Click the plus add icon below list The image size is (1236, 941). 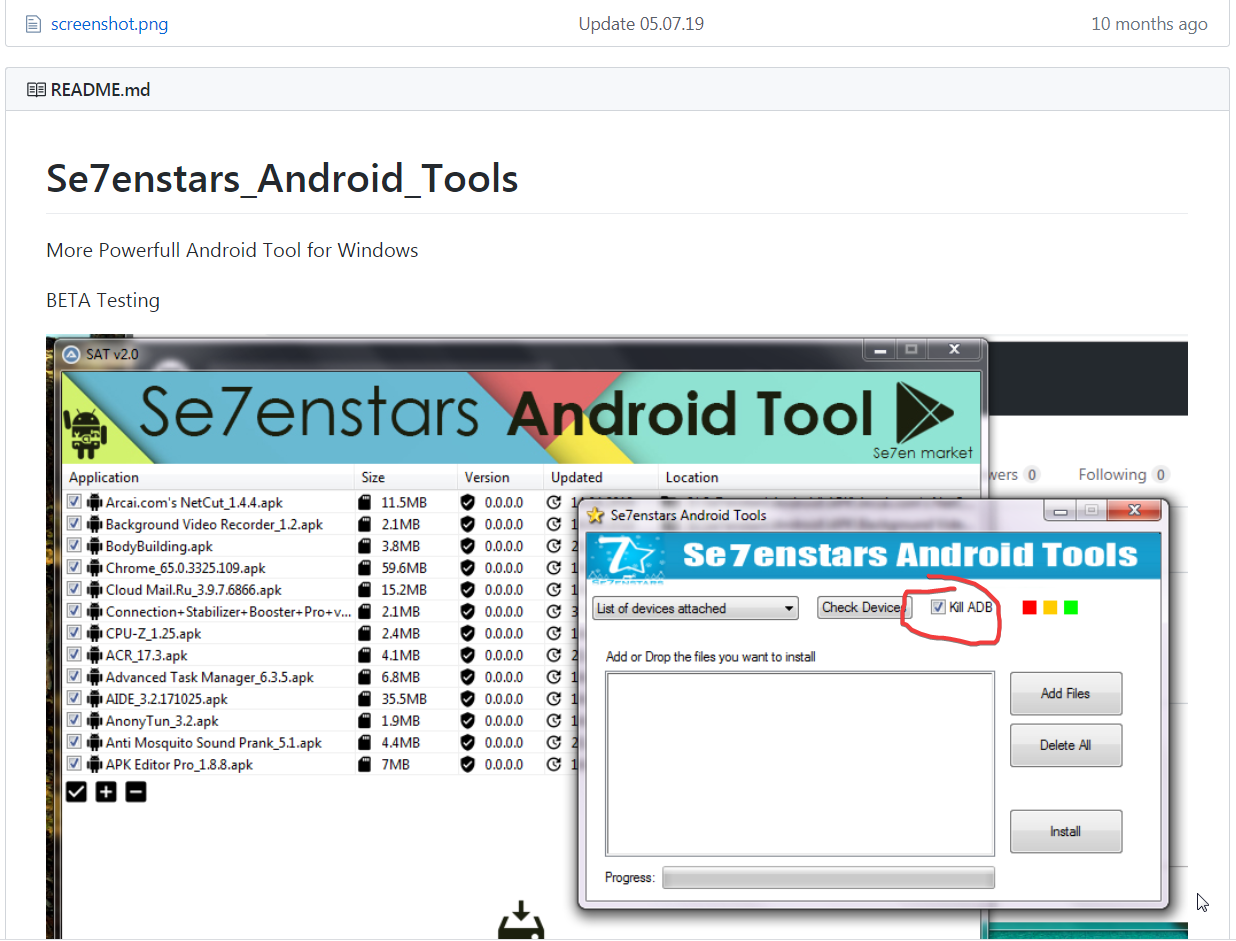pyautogui.click(x=106, y=792)
